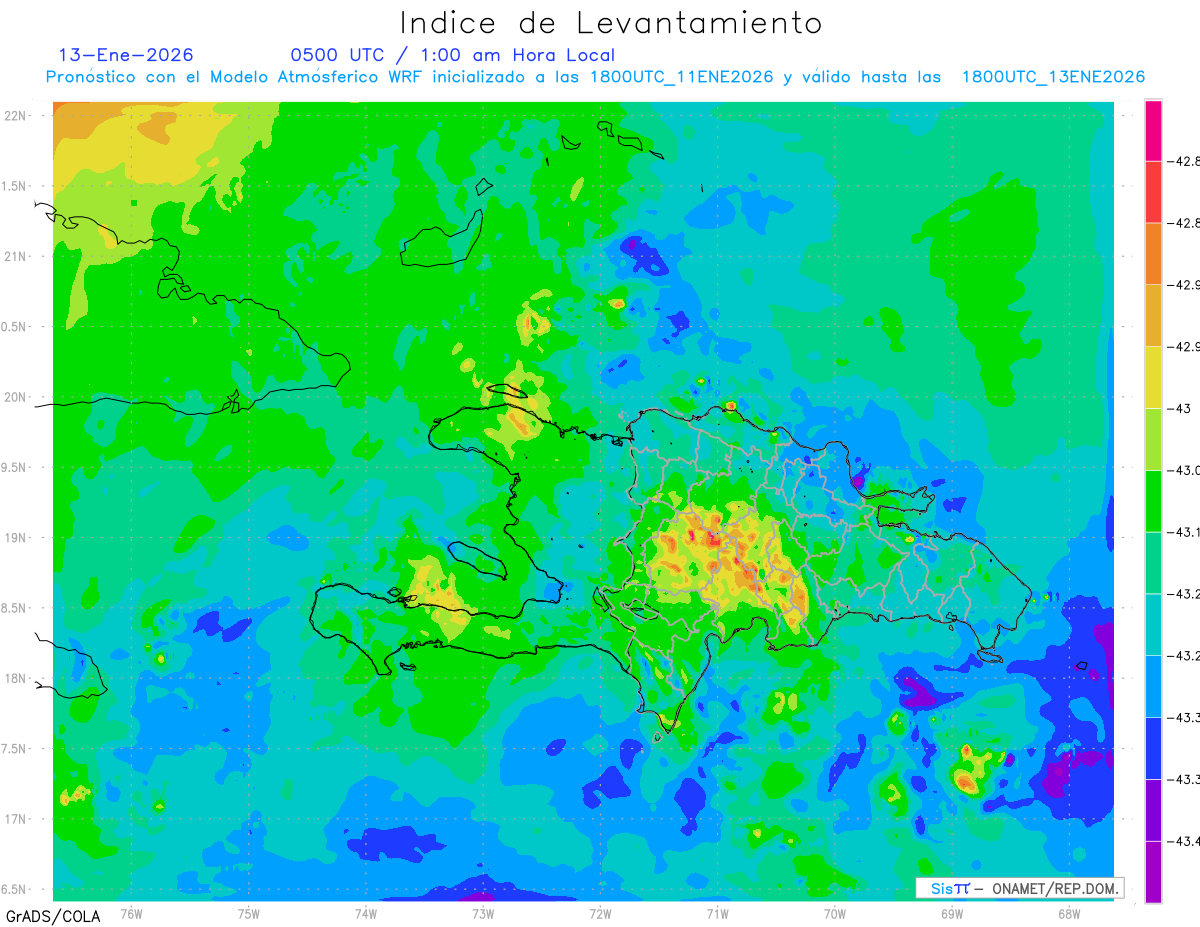
Task: Click the '0500 UTC / 1:00 am Hora Local' text
Action: pyautogui.click(x=453, y=56)
